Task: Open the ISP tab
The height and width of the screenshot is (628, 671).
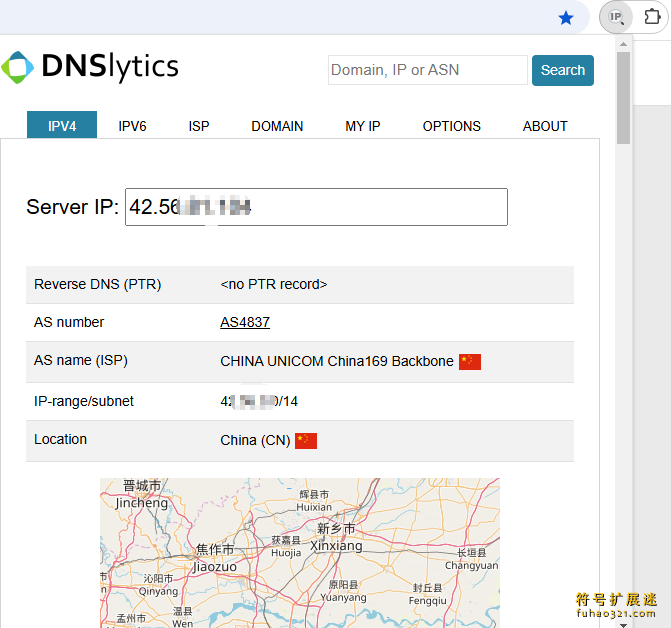Action: click(199, 126)
